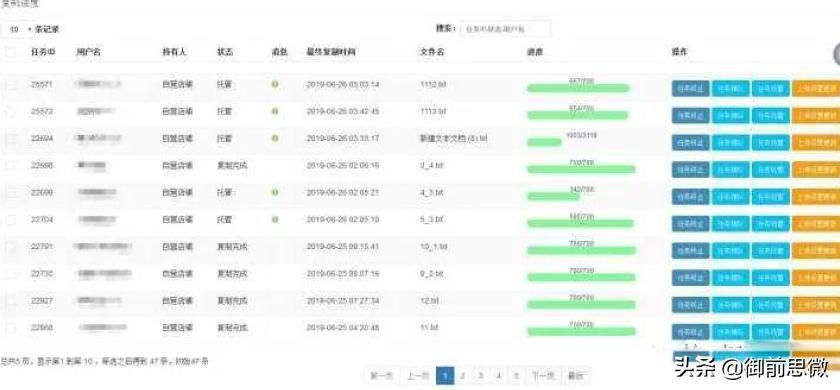Click the file name 12.txt

point(430,301)
